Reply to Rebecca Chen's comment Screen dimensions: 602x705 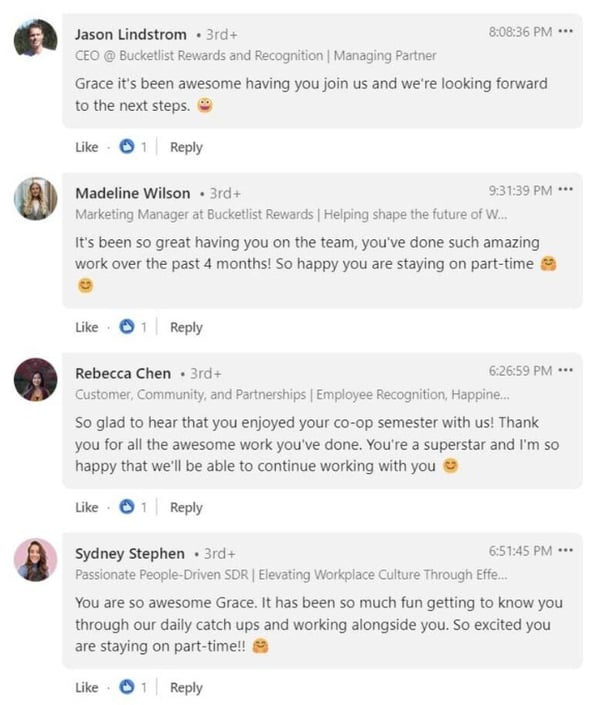[186, 507]
